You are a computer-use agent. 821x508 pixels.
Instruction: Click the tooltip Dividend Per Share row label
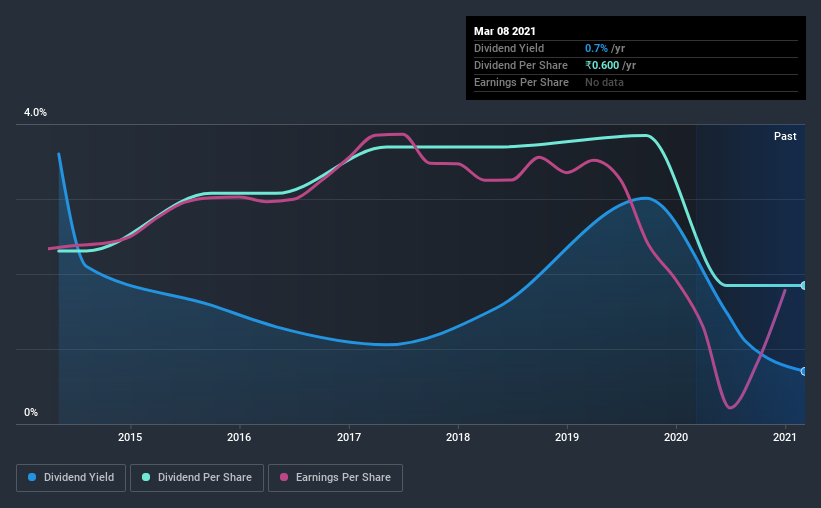(520, 65)
